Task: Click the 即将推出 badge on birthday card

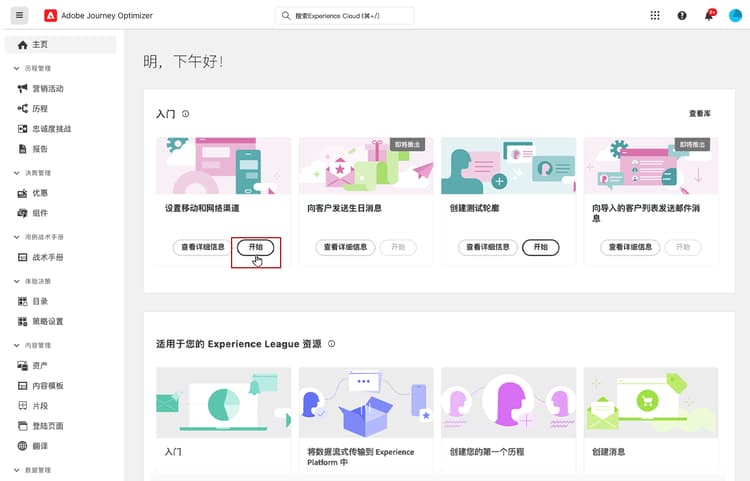Action: [x=408, y=144]
